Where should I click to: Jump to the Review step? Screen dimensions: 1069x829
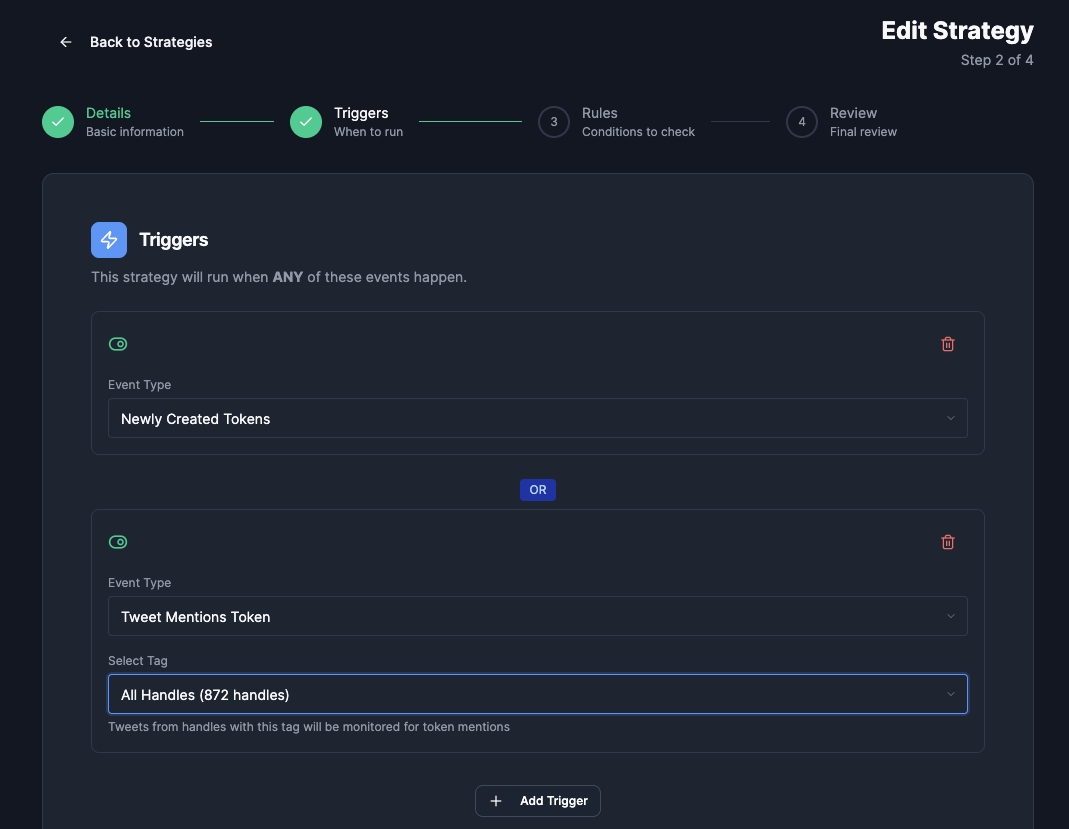[801, 121]
